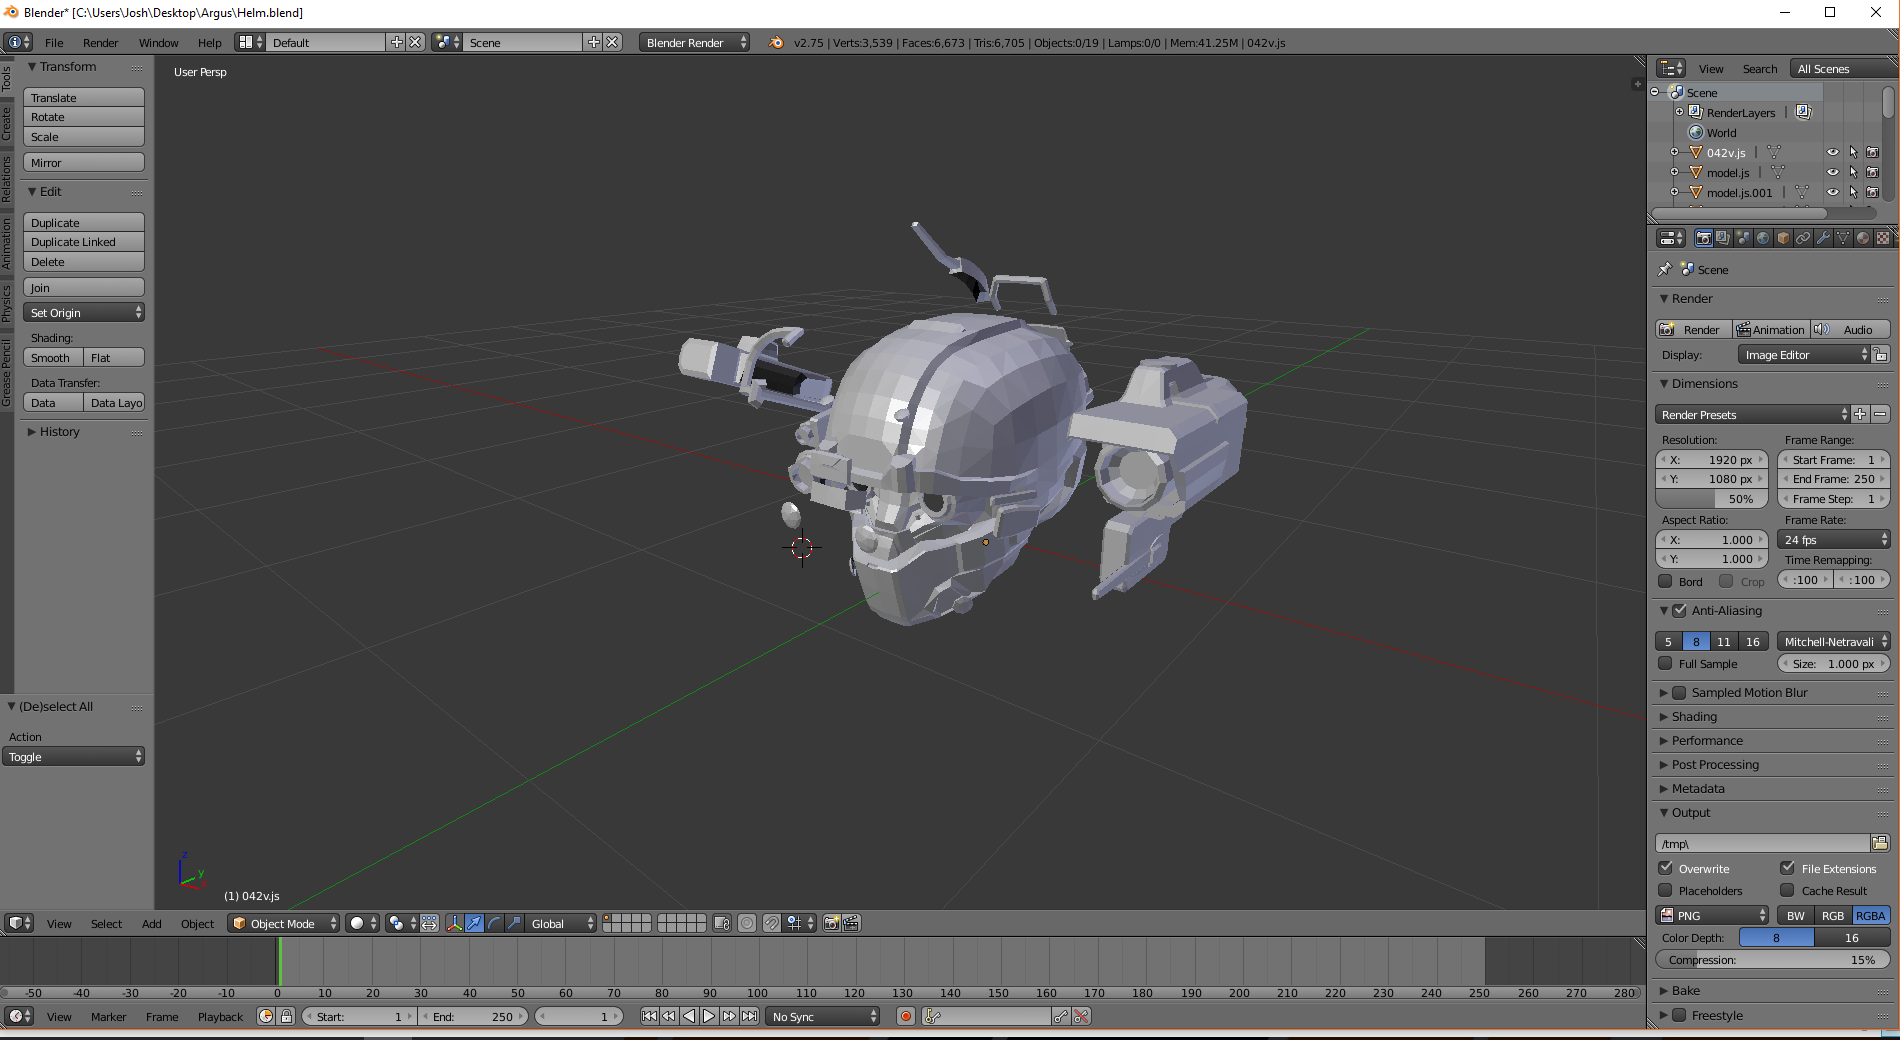
Task: Open the Set Origin dropdown
Action: tap(84, 313)
